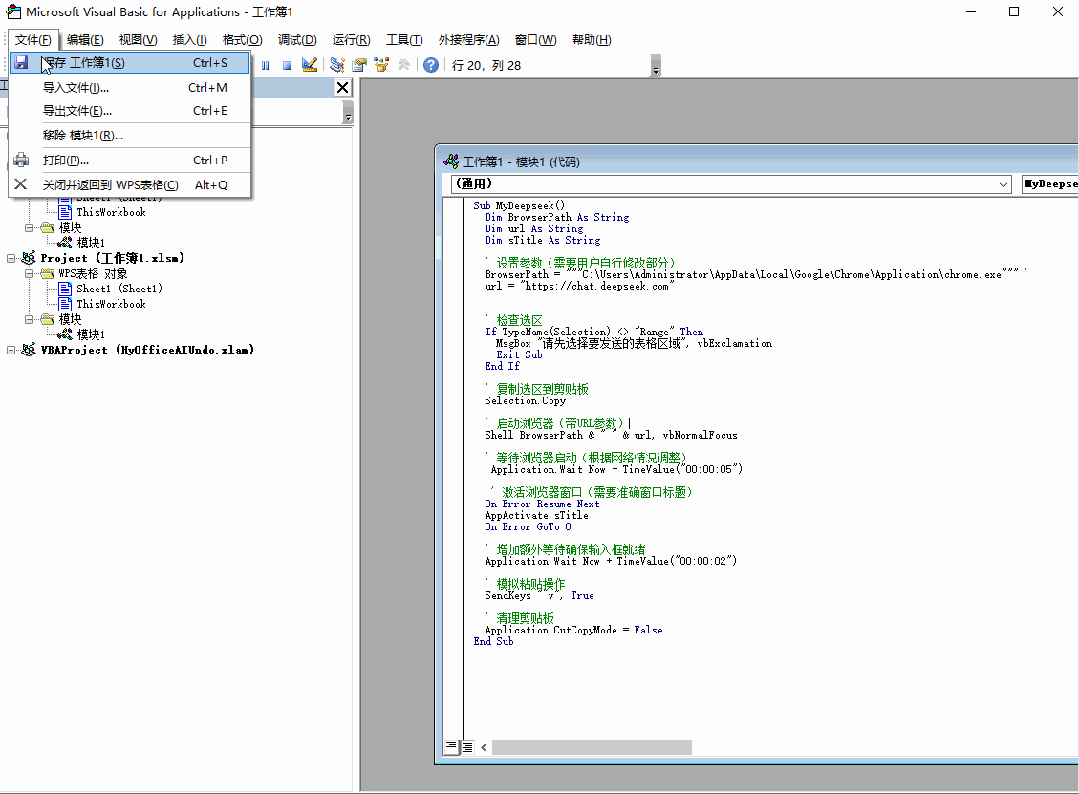
Task: Open the 编辑(E) menu
Action: (x=85, y=39)
